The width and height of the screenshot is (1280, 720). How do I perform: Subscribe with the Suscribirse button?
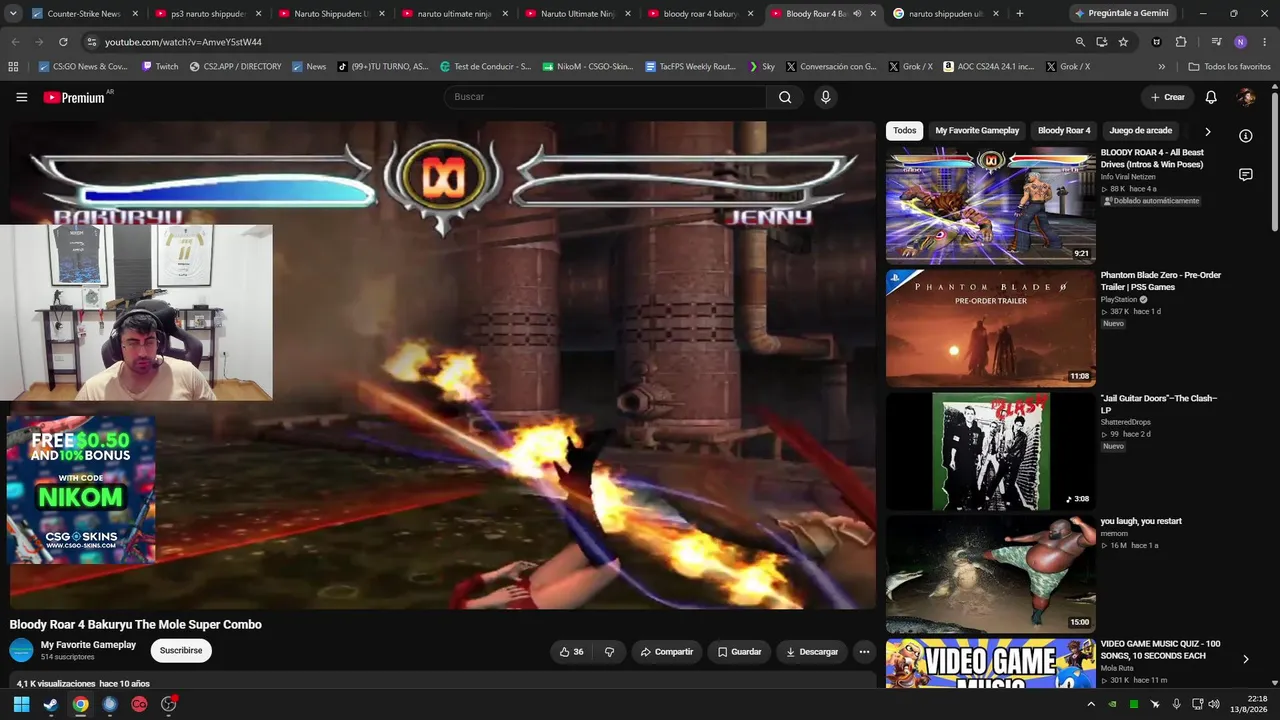181,651
